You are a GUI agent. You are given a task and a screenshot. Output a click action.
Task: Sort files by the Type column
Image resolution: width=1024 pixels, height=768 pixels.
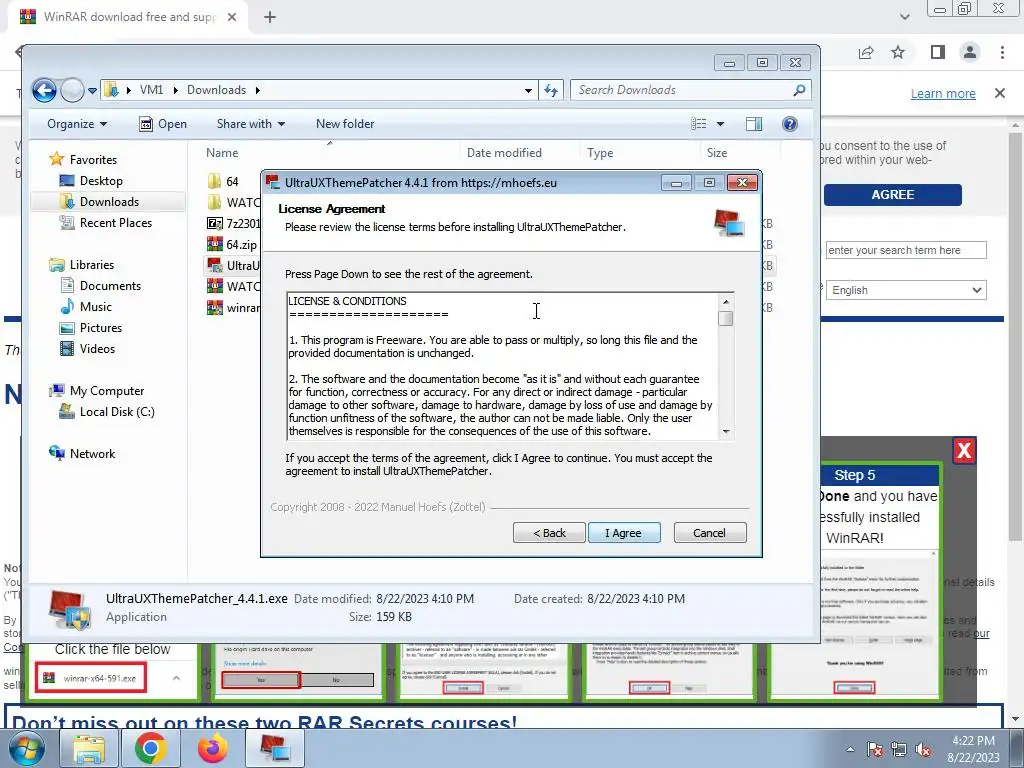pyautogui.click(x=600, y=153)
